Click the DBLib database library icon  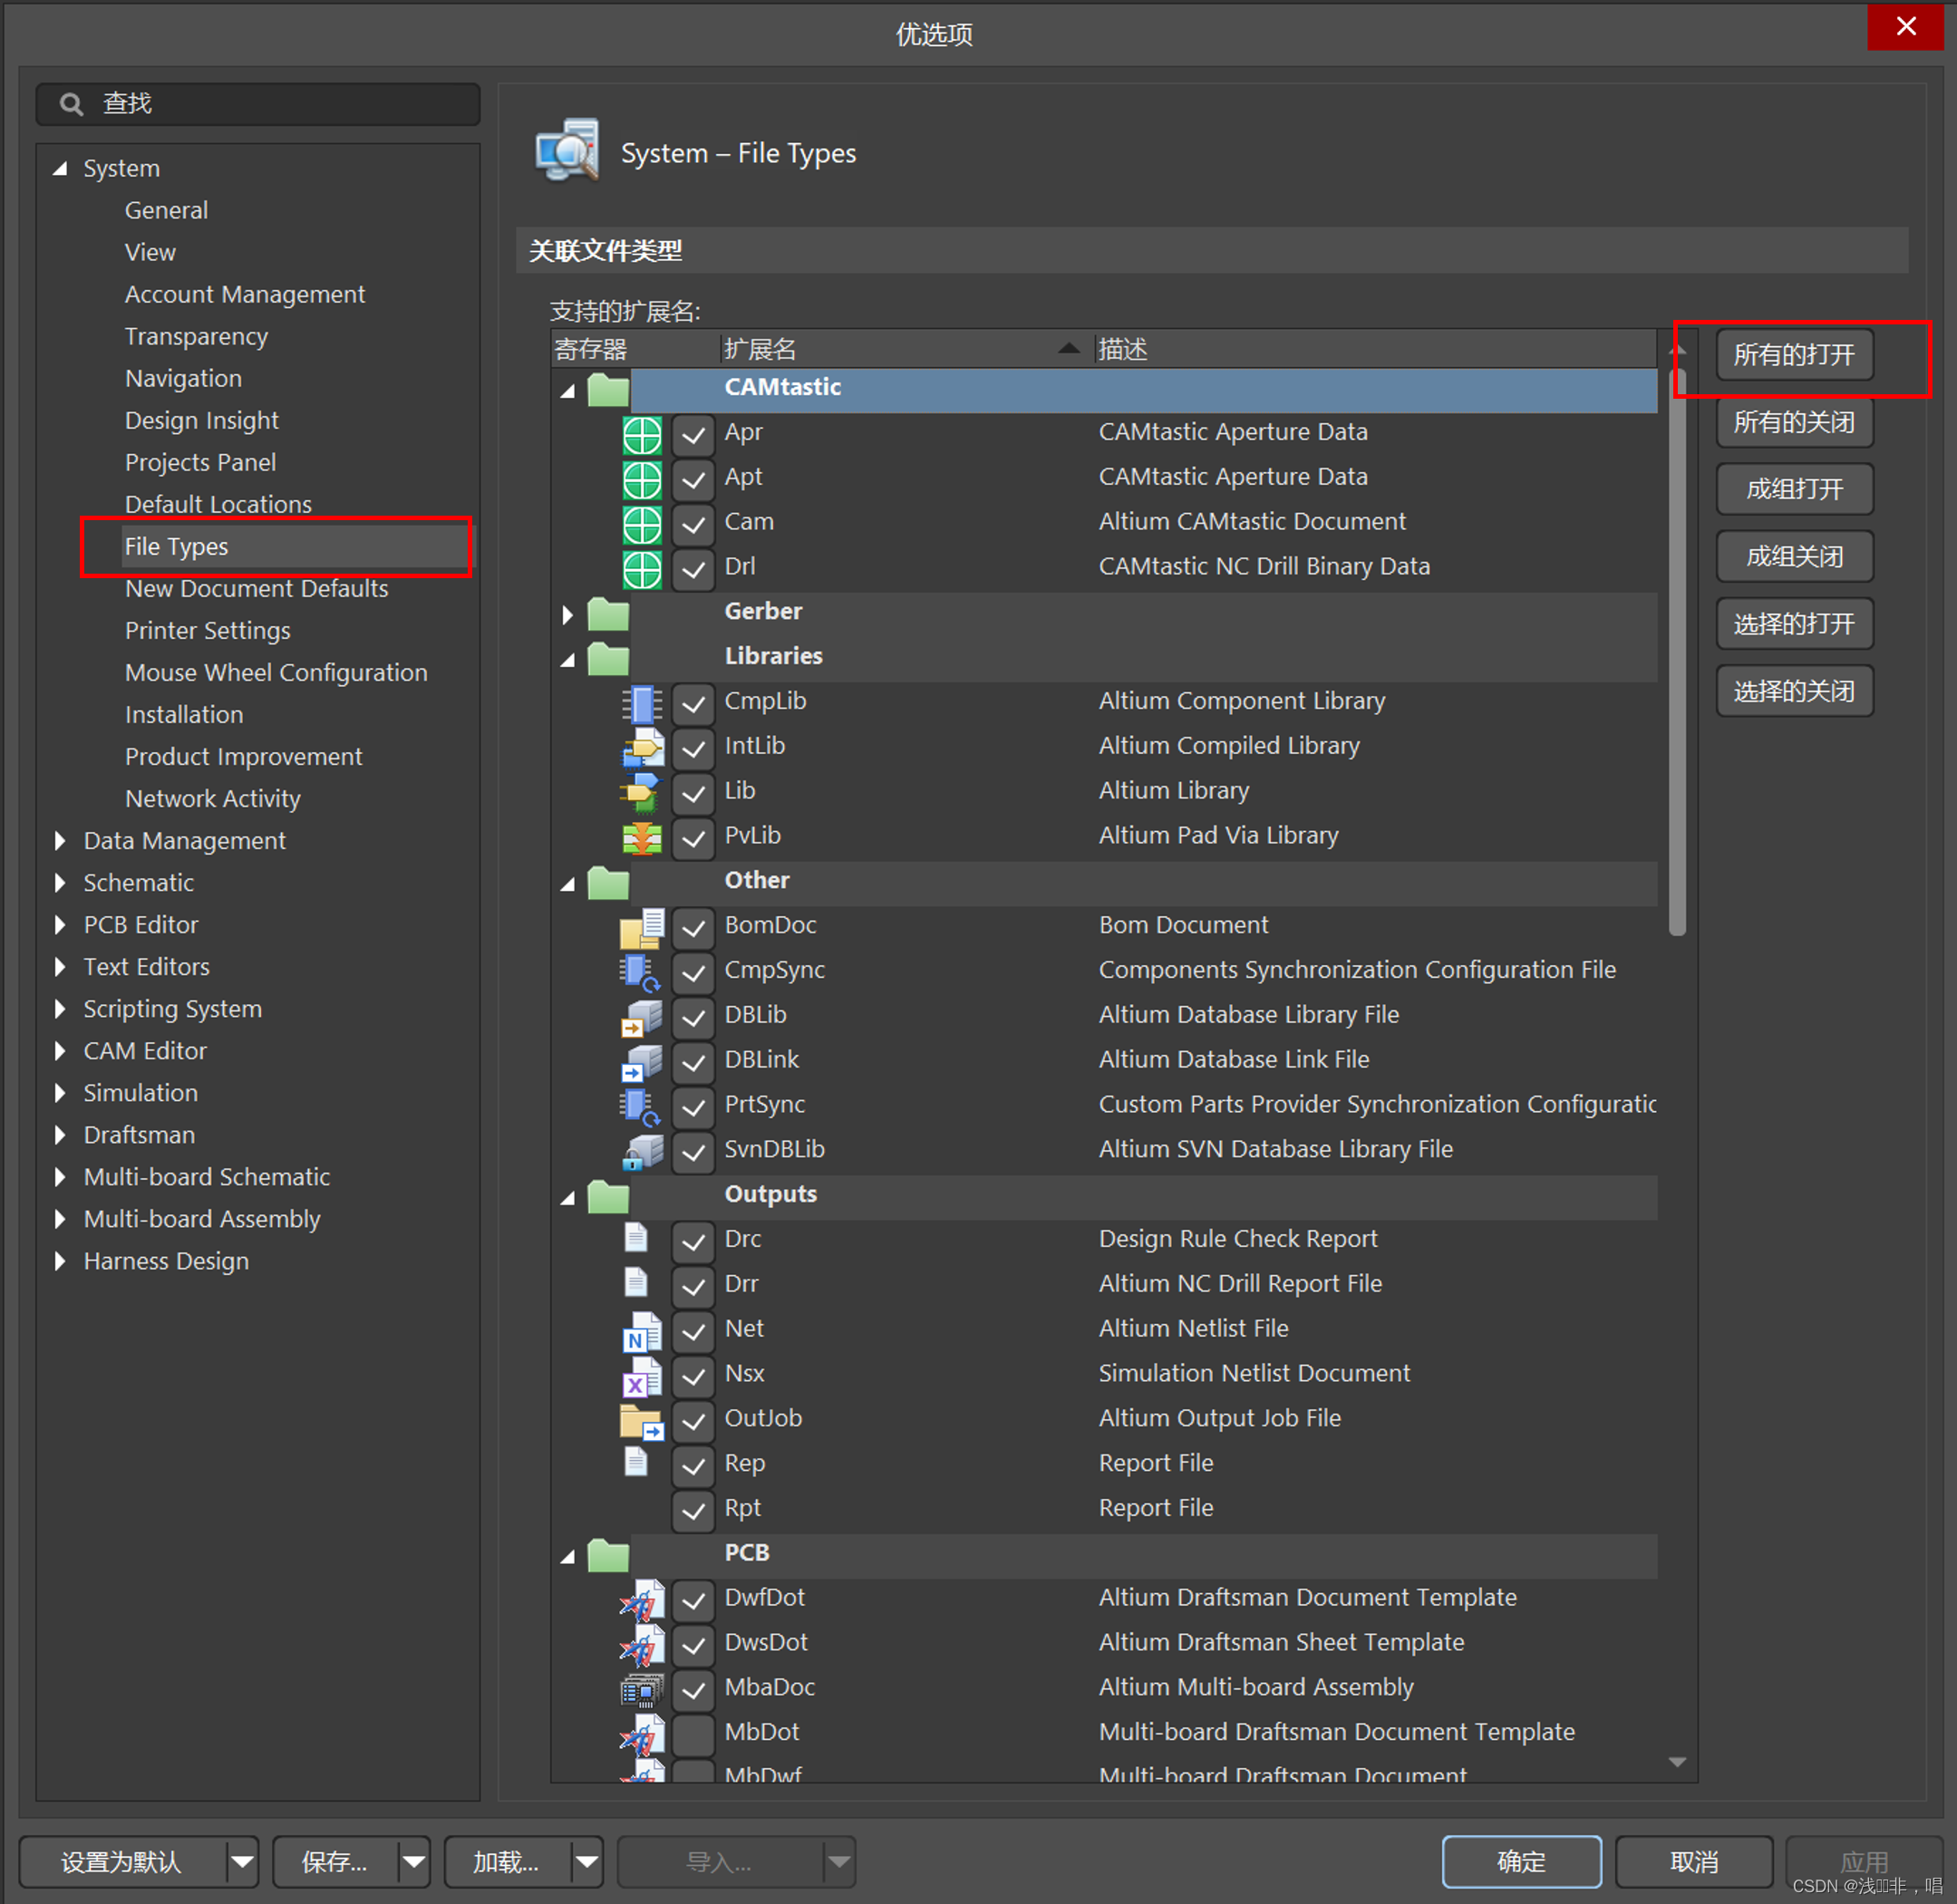pyautogui.click(x=642, y=1017)
